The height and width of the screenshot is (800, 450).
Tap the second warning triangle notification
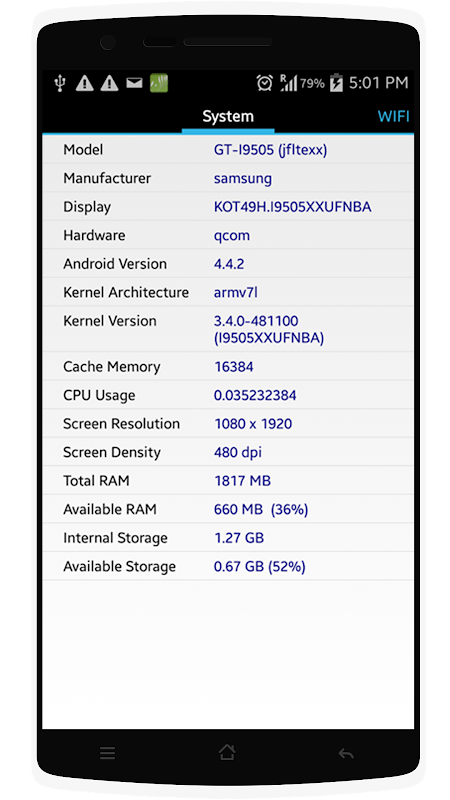pyautogui.click(x=110, y=83)
